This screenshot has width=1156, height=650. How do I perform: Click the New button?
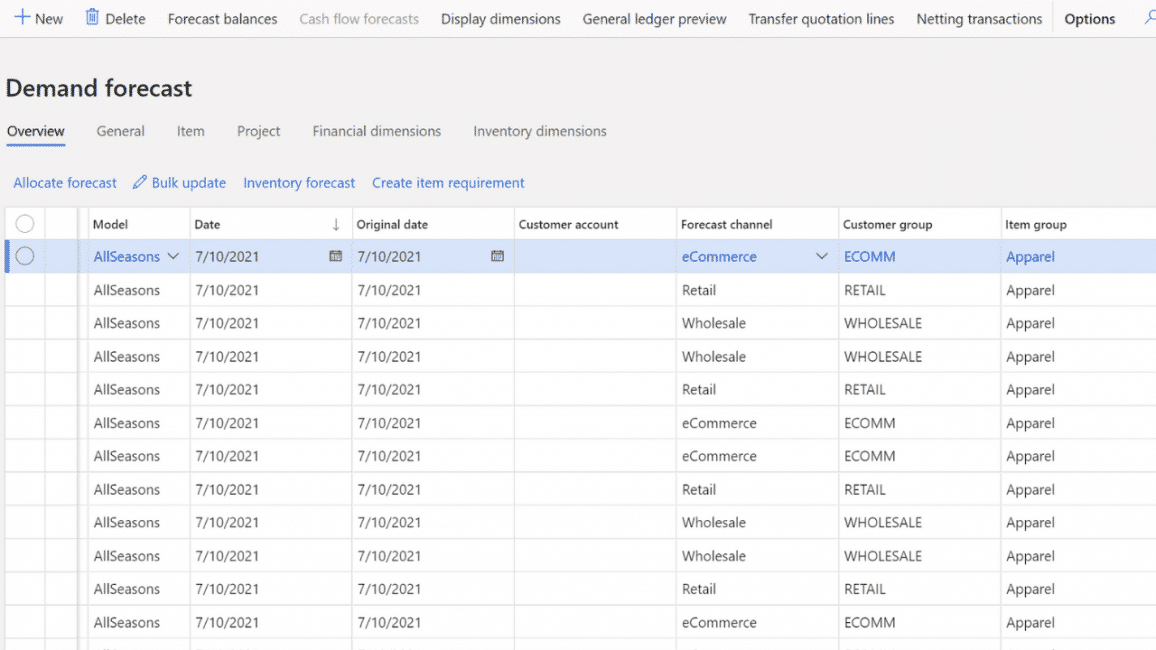coord(39,18)
